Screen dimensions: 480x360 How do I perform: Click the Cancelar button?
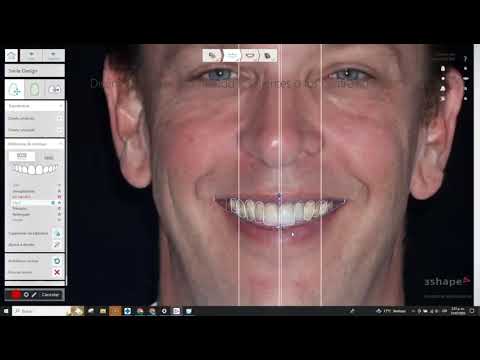[x=50, y=295]
